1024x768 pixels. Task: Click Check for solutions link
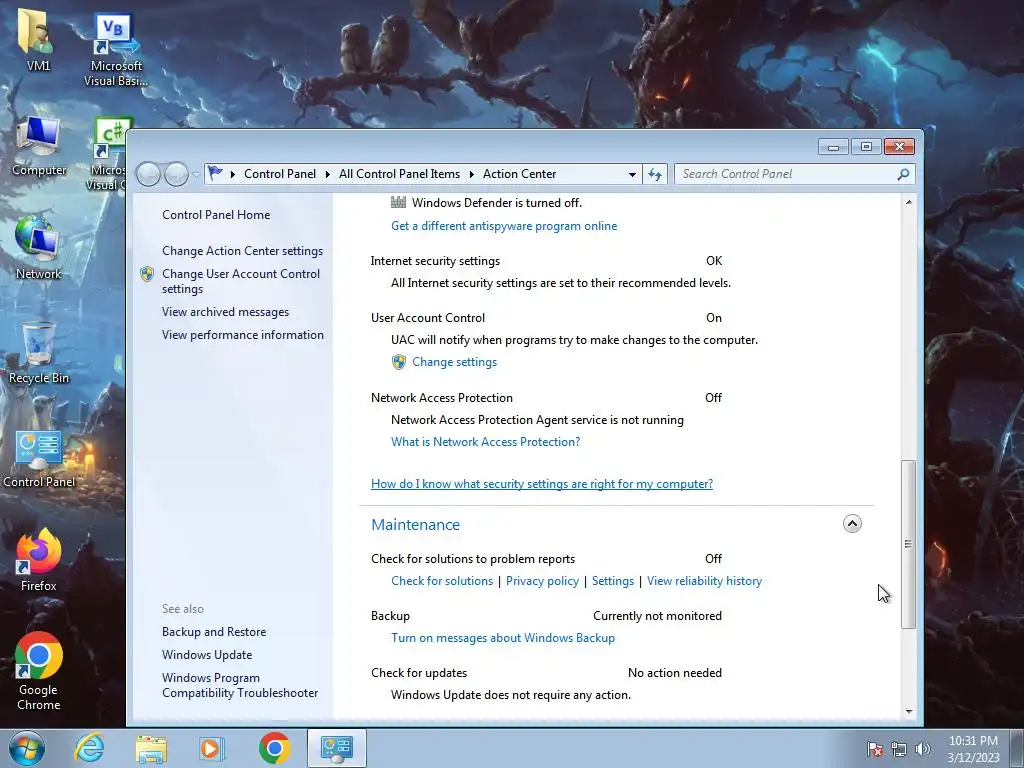(442, 581)
